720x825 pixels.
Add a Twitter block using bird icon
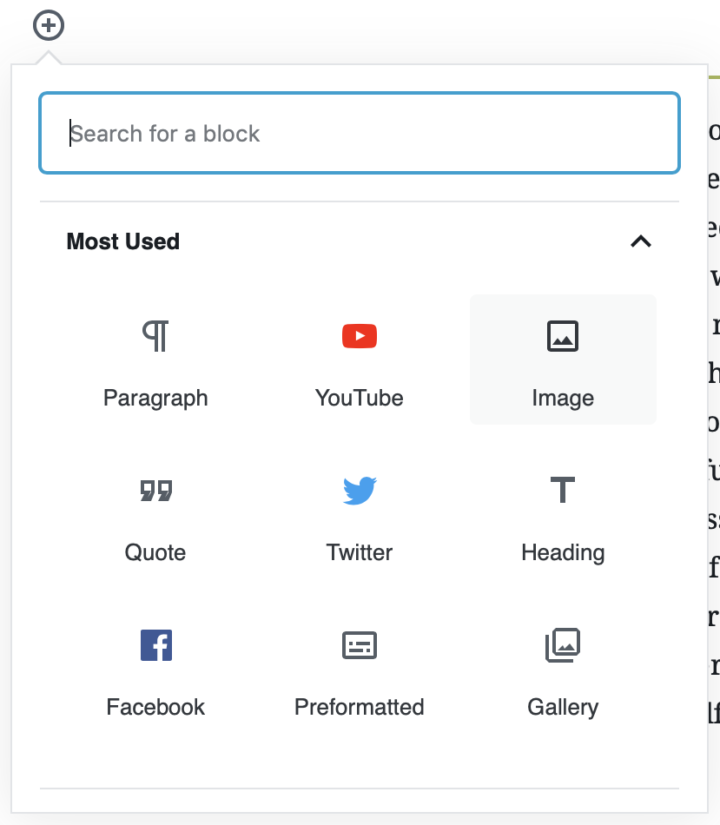tap(359, 491)
